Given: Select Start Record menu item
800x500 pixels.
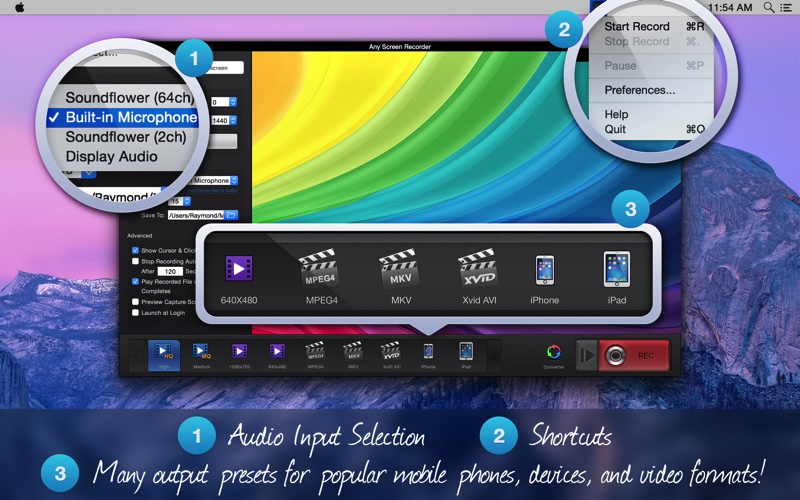Looking at the screenshot, I should pos(638,26).
